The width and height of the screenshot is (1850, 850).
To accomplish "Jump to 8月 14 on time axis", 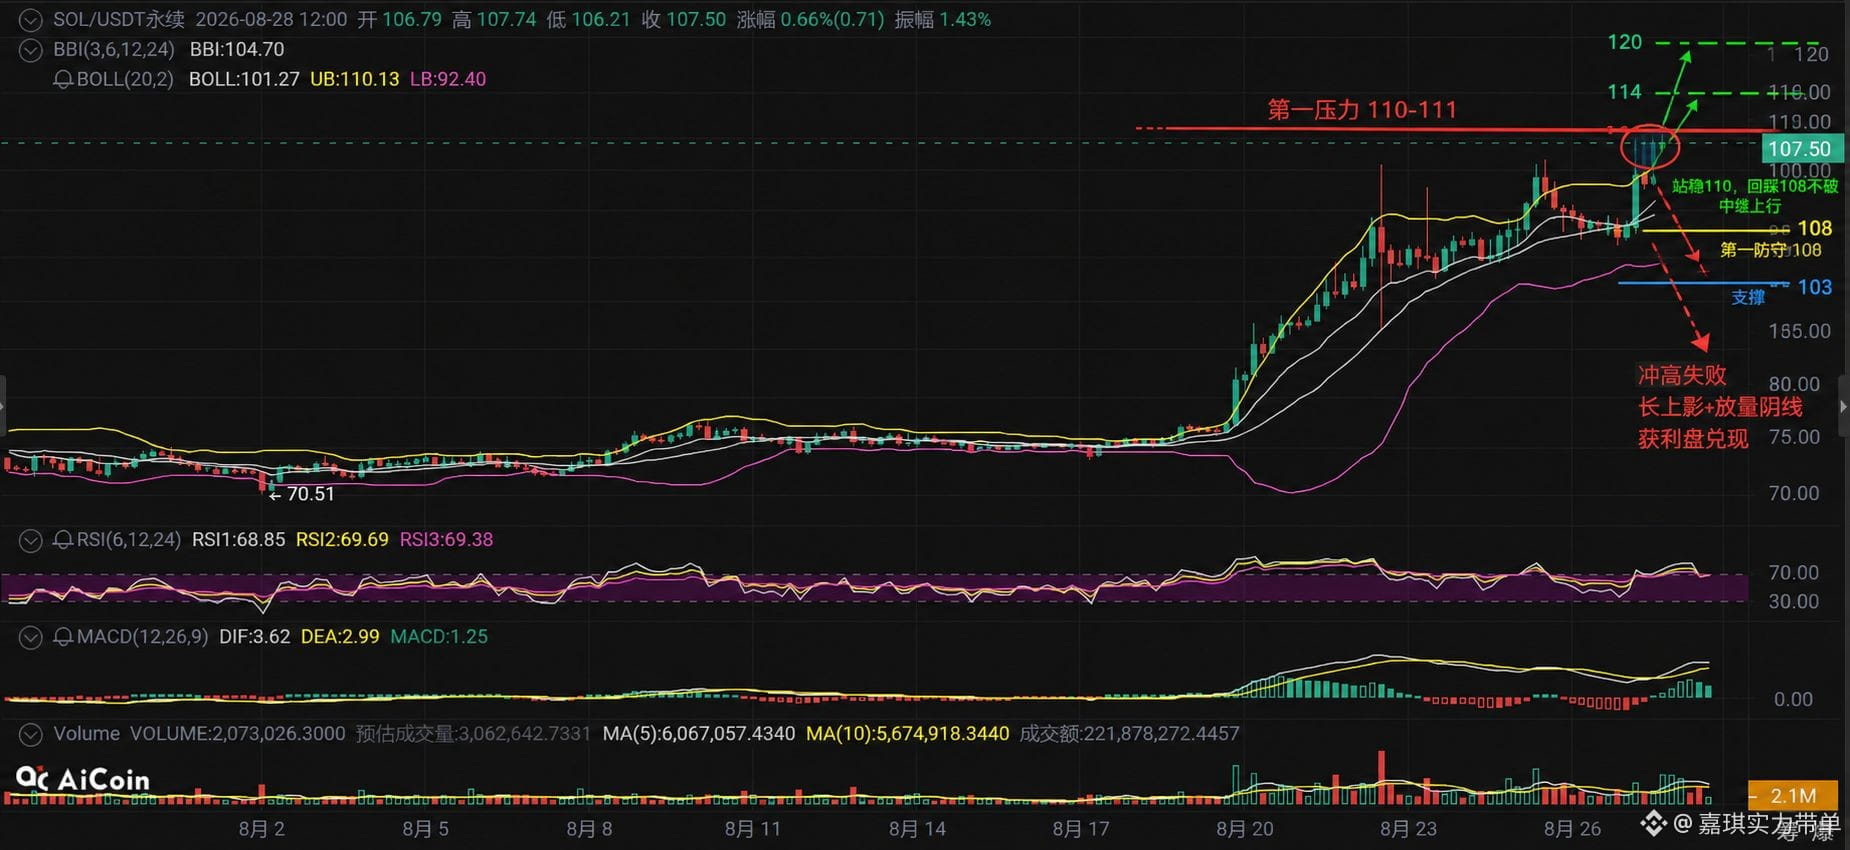I will [x=917, y=829].
